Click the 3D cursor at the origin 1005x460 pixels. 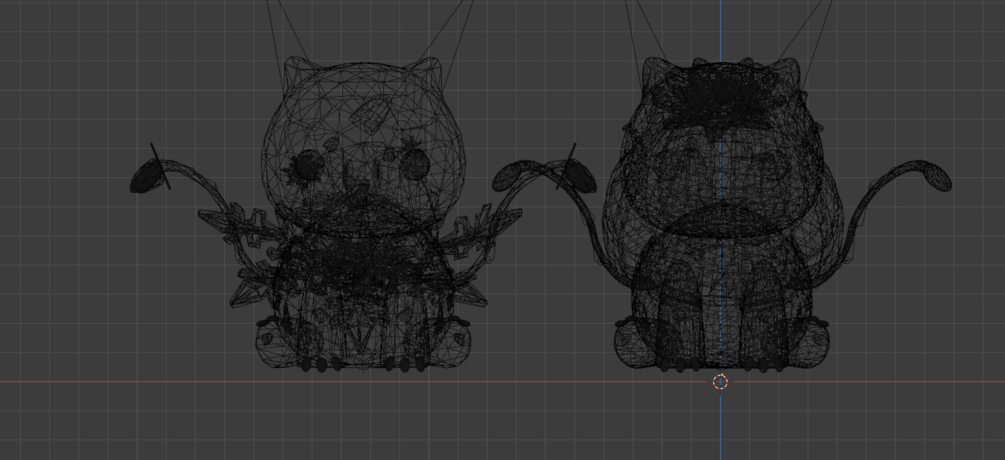click(720, 382)
